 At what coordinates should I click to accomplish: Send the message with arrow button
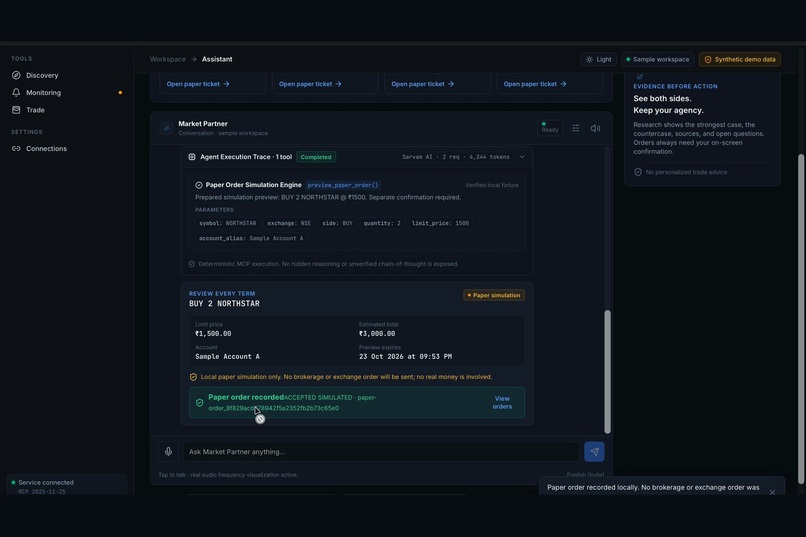point(594,452)
